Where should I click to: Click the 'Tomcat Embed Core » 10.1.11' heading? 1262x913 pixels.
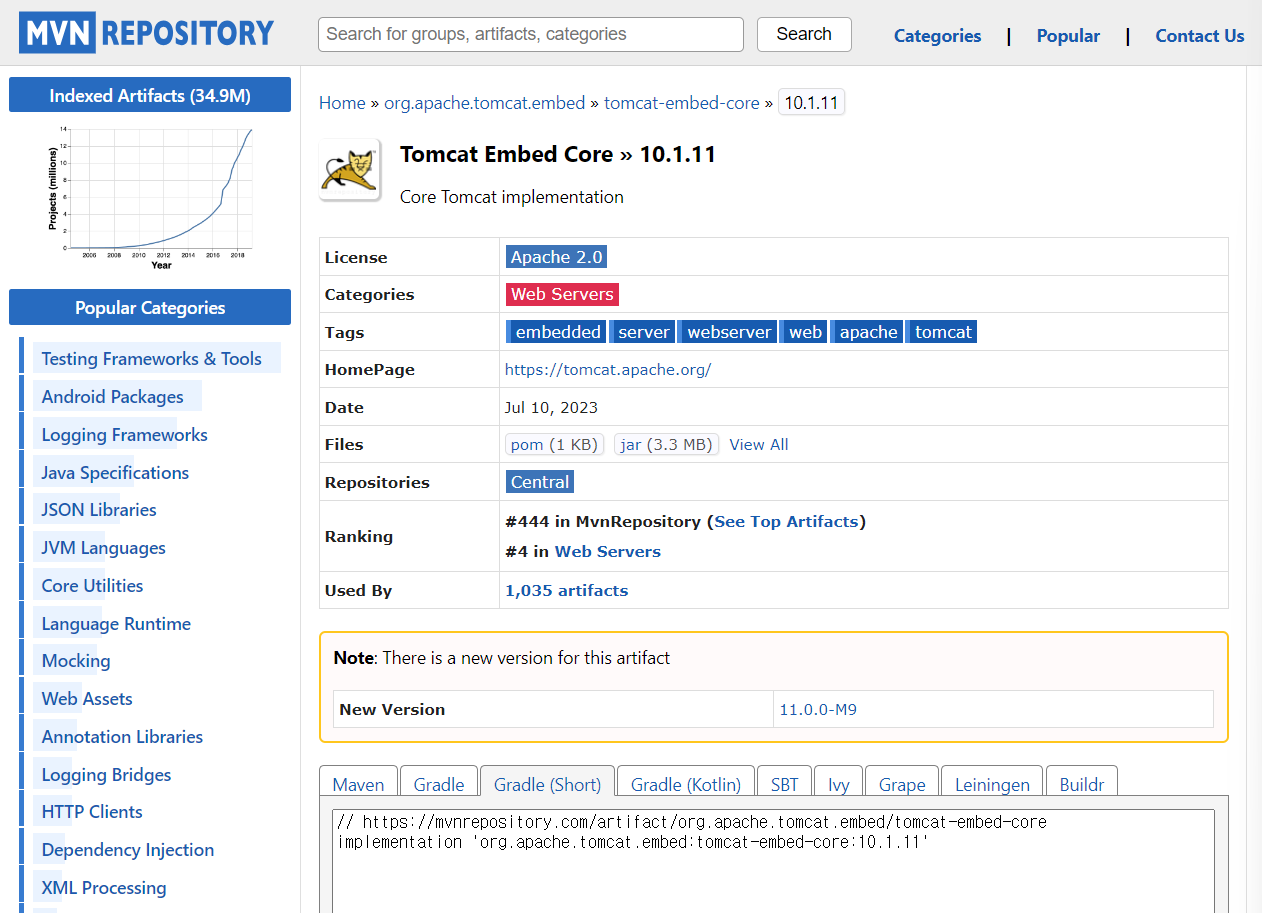click(558, 154)
